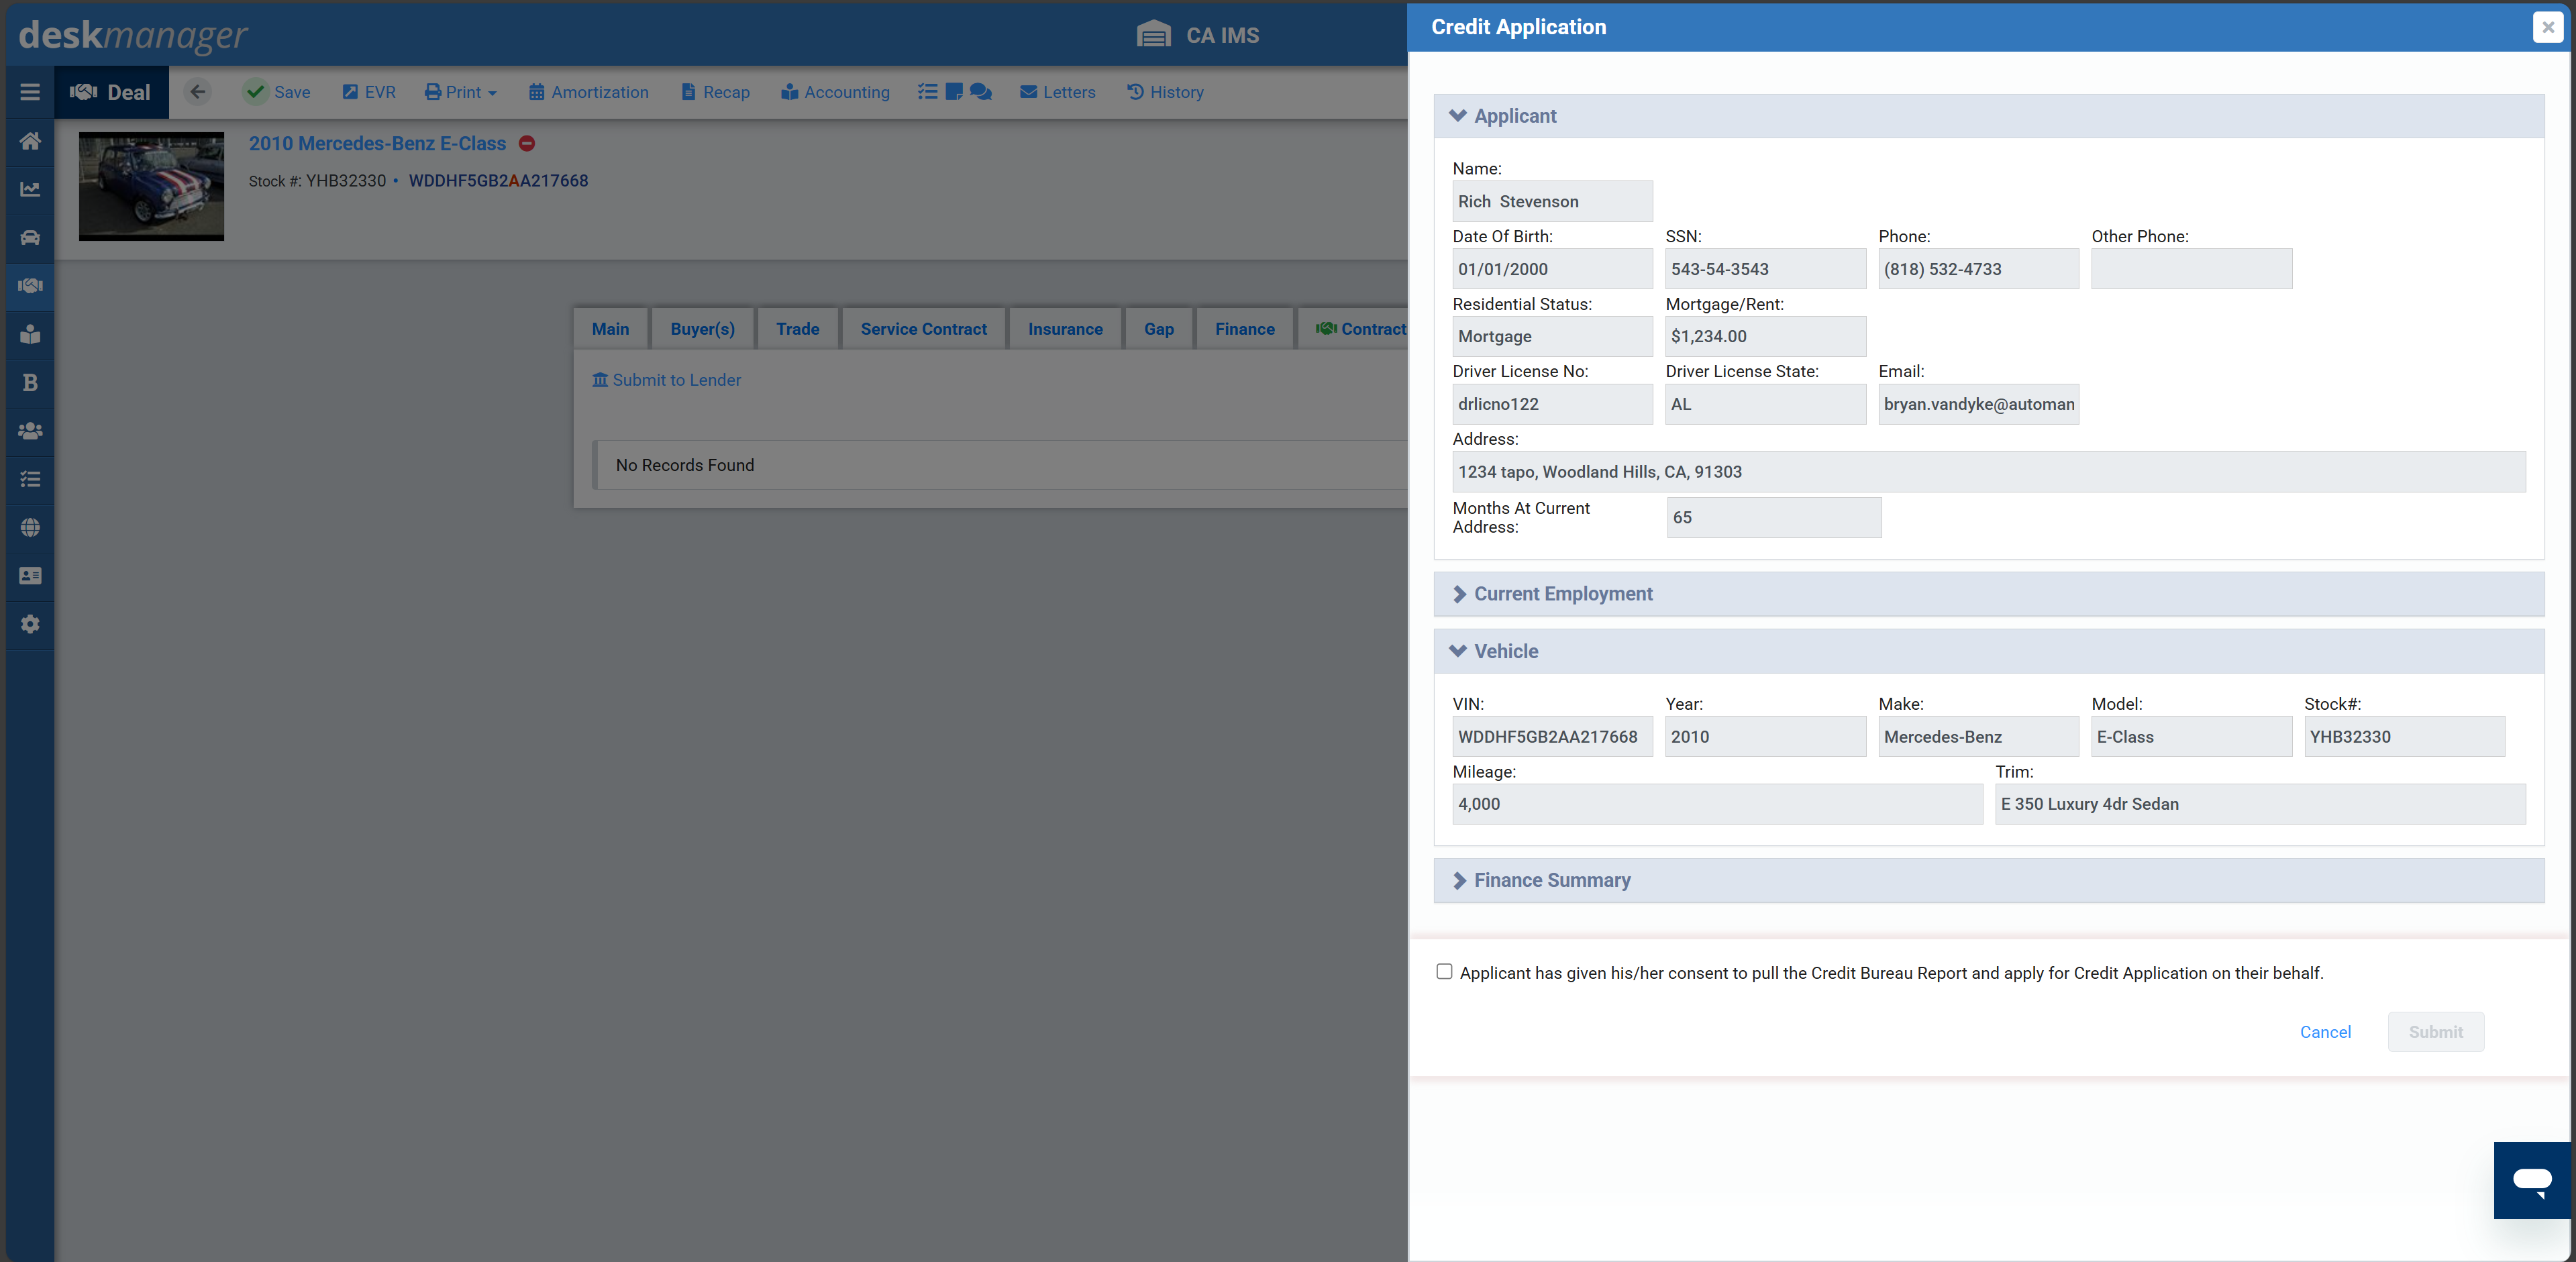This screenshot has height=1262, width=2576.
Task: Open the settings gear sidebar icon
Action: pyautogui.click(x=30, y=624)
